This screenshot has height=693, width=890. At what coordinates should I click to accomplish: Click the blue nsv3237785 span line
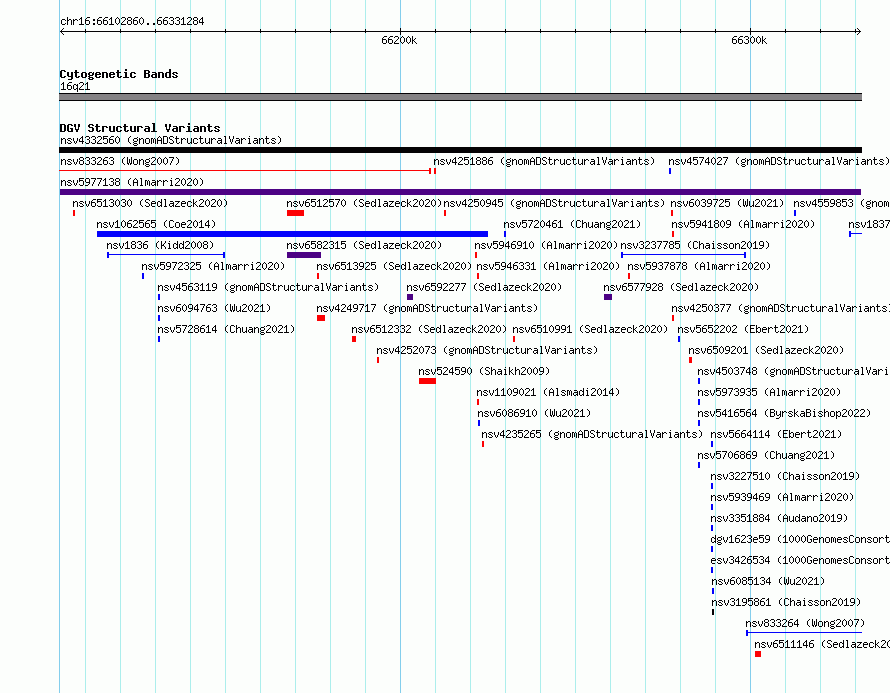click(x=683, y=255)
